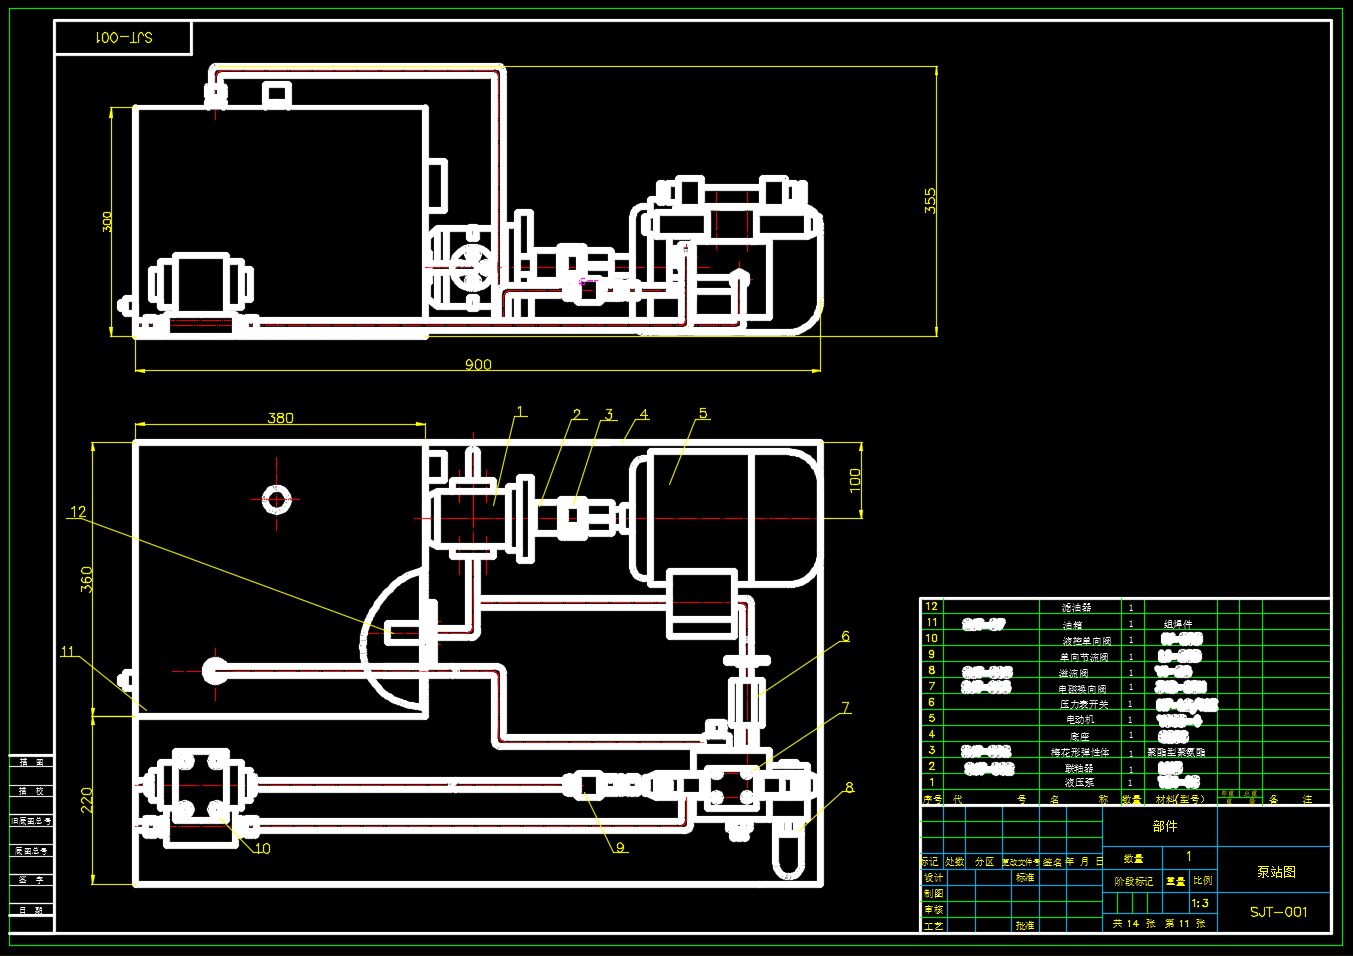Click the 900 overall length dimension text
Image resolution: width=1353 pixels, height=956 pixels.
click(x=478, y=364)
